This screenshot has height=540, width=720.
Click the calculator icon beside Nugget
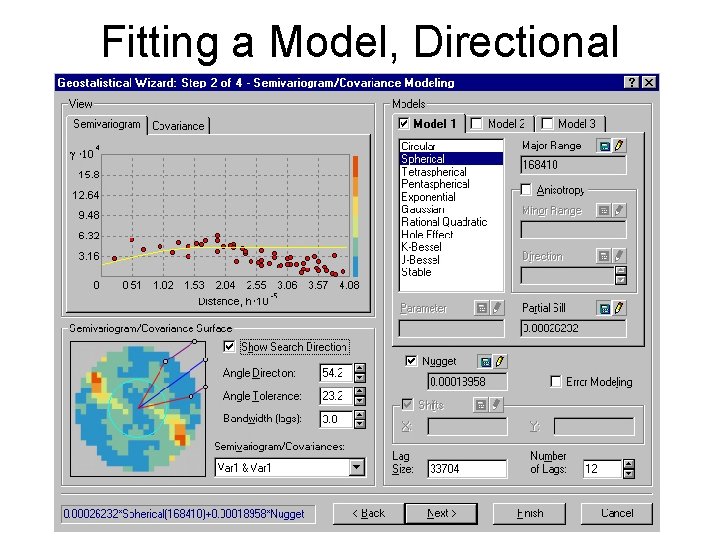click(x=485, y=362)
